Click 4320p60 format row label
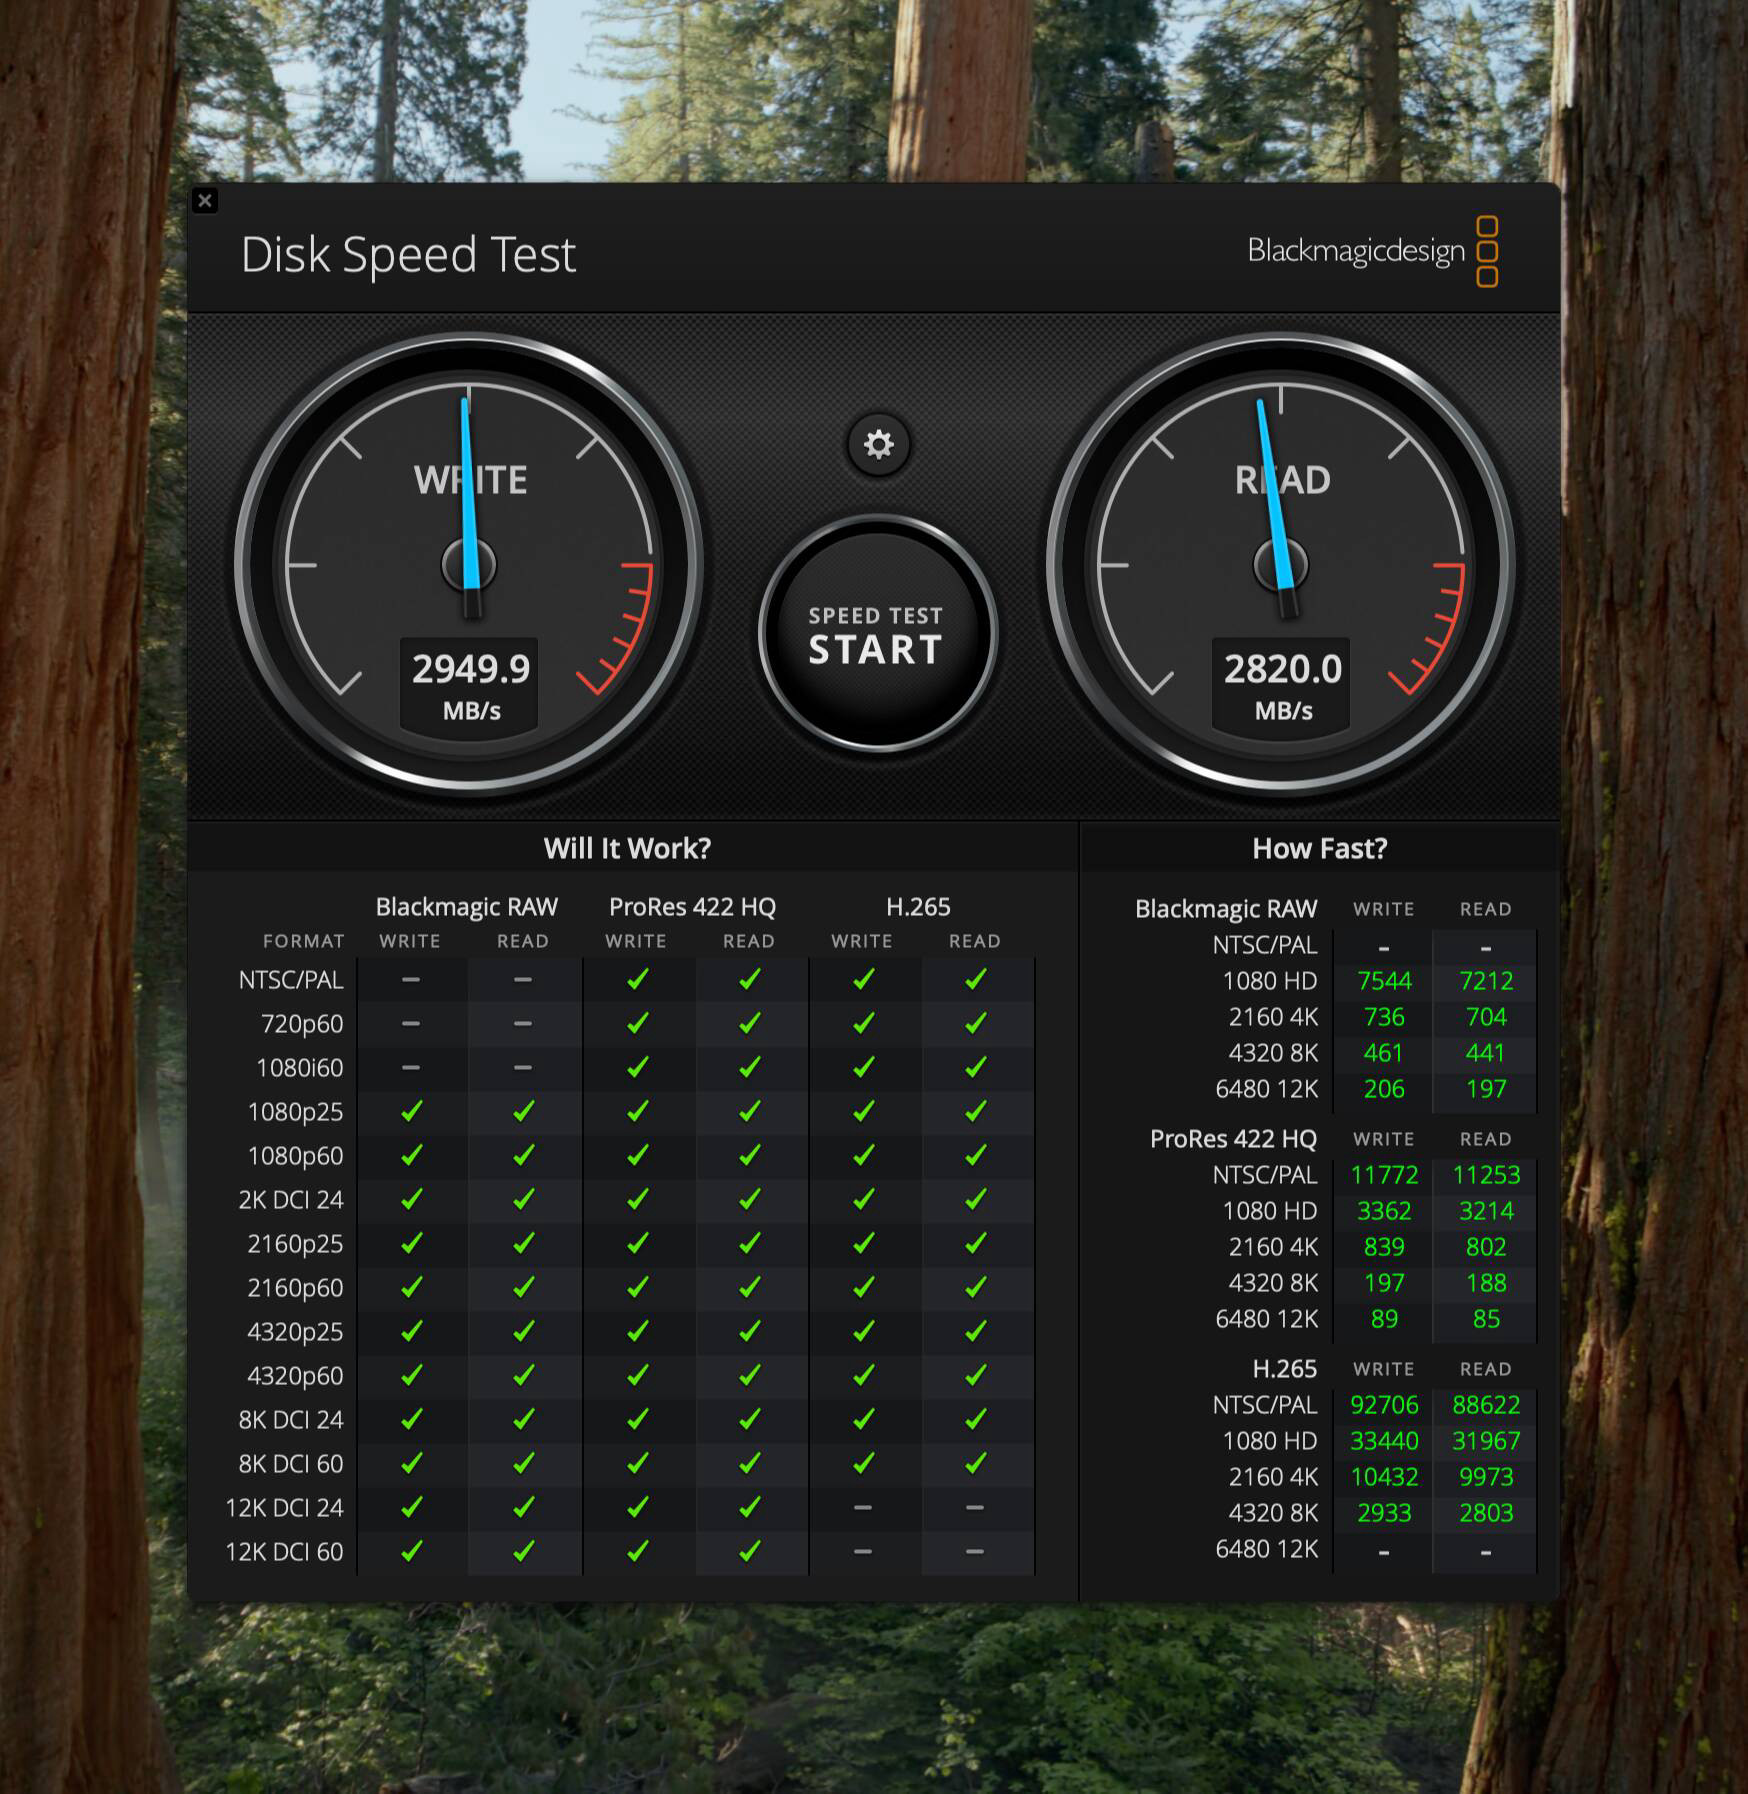This screenshot has width=1748, height=1794. (296, 1376)
